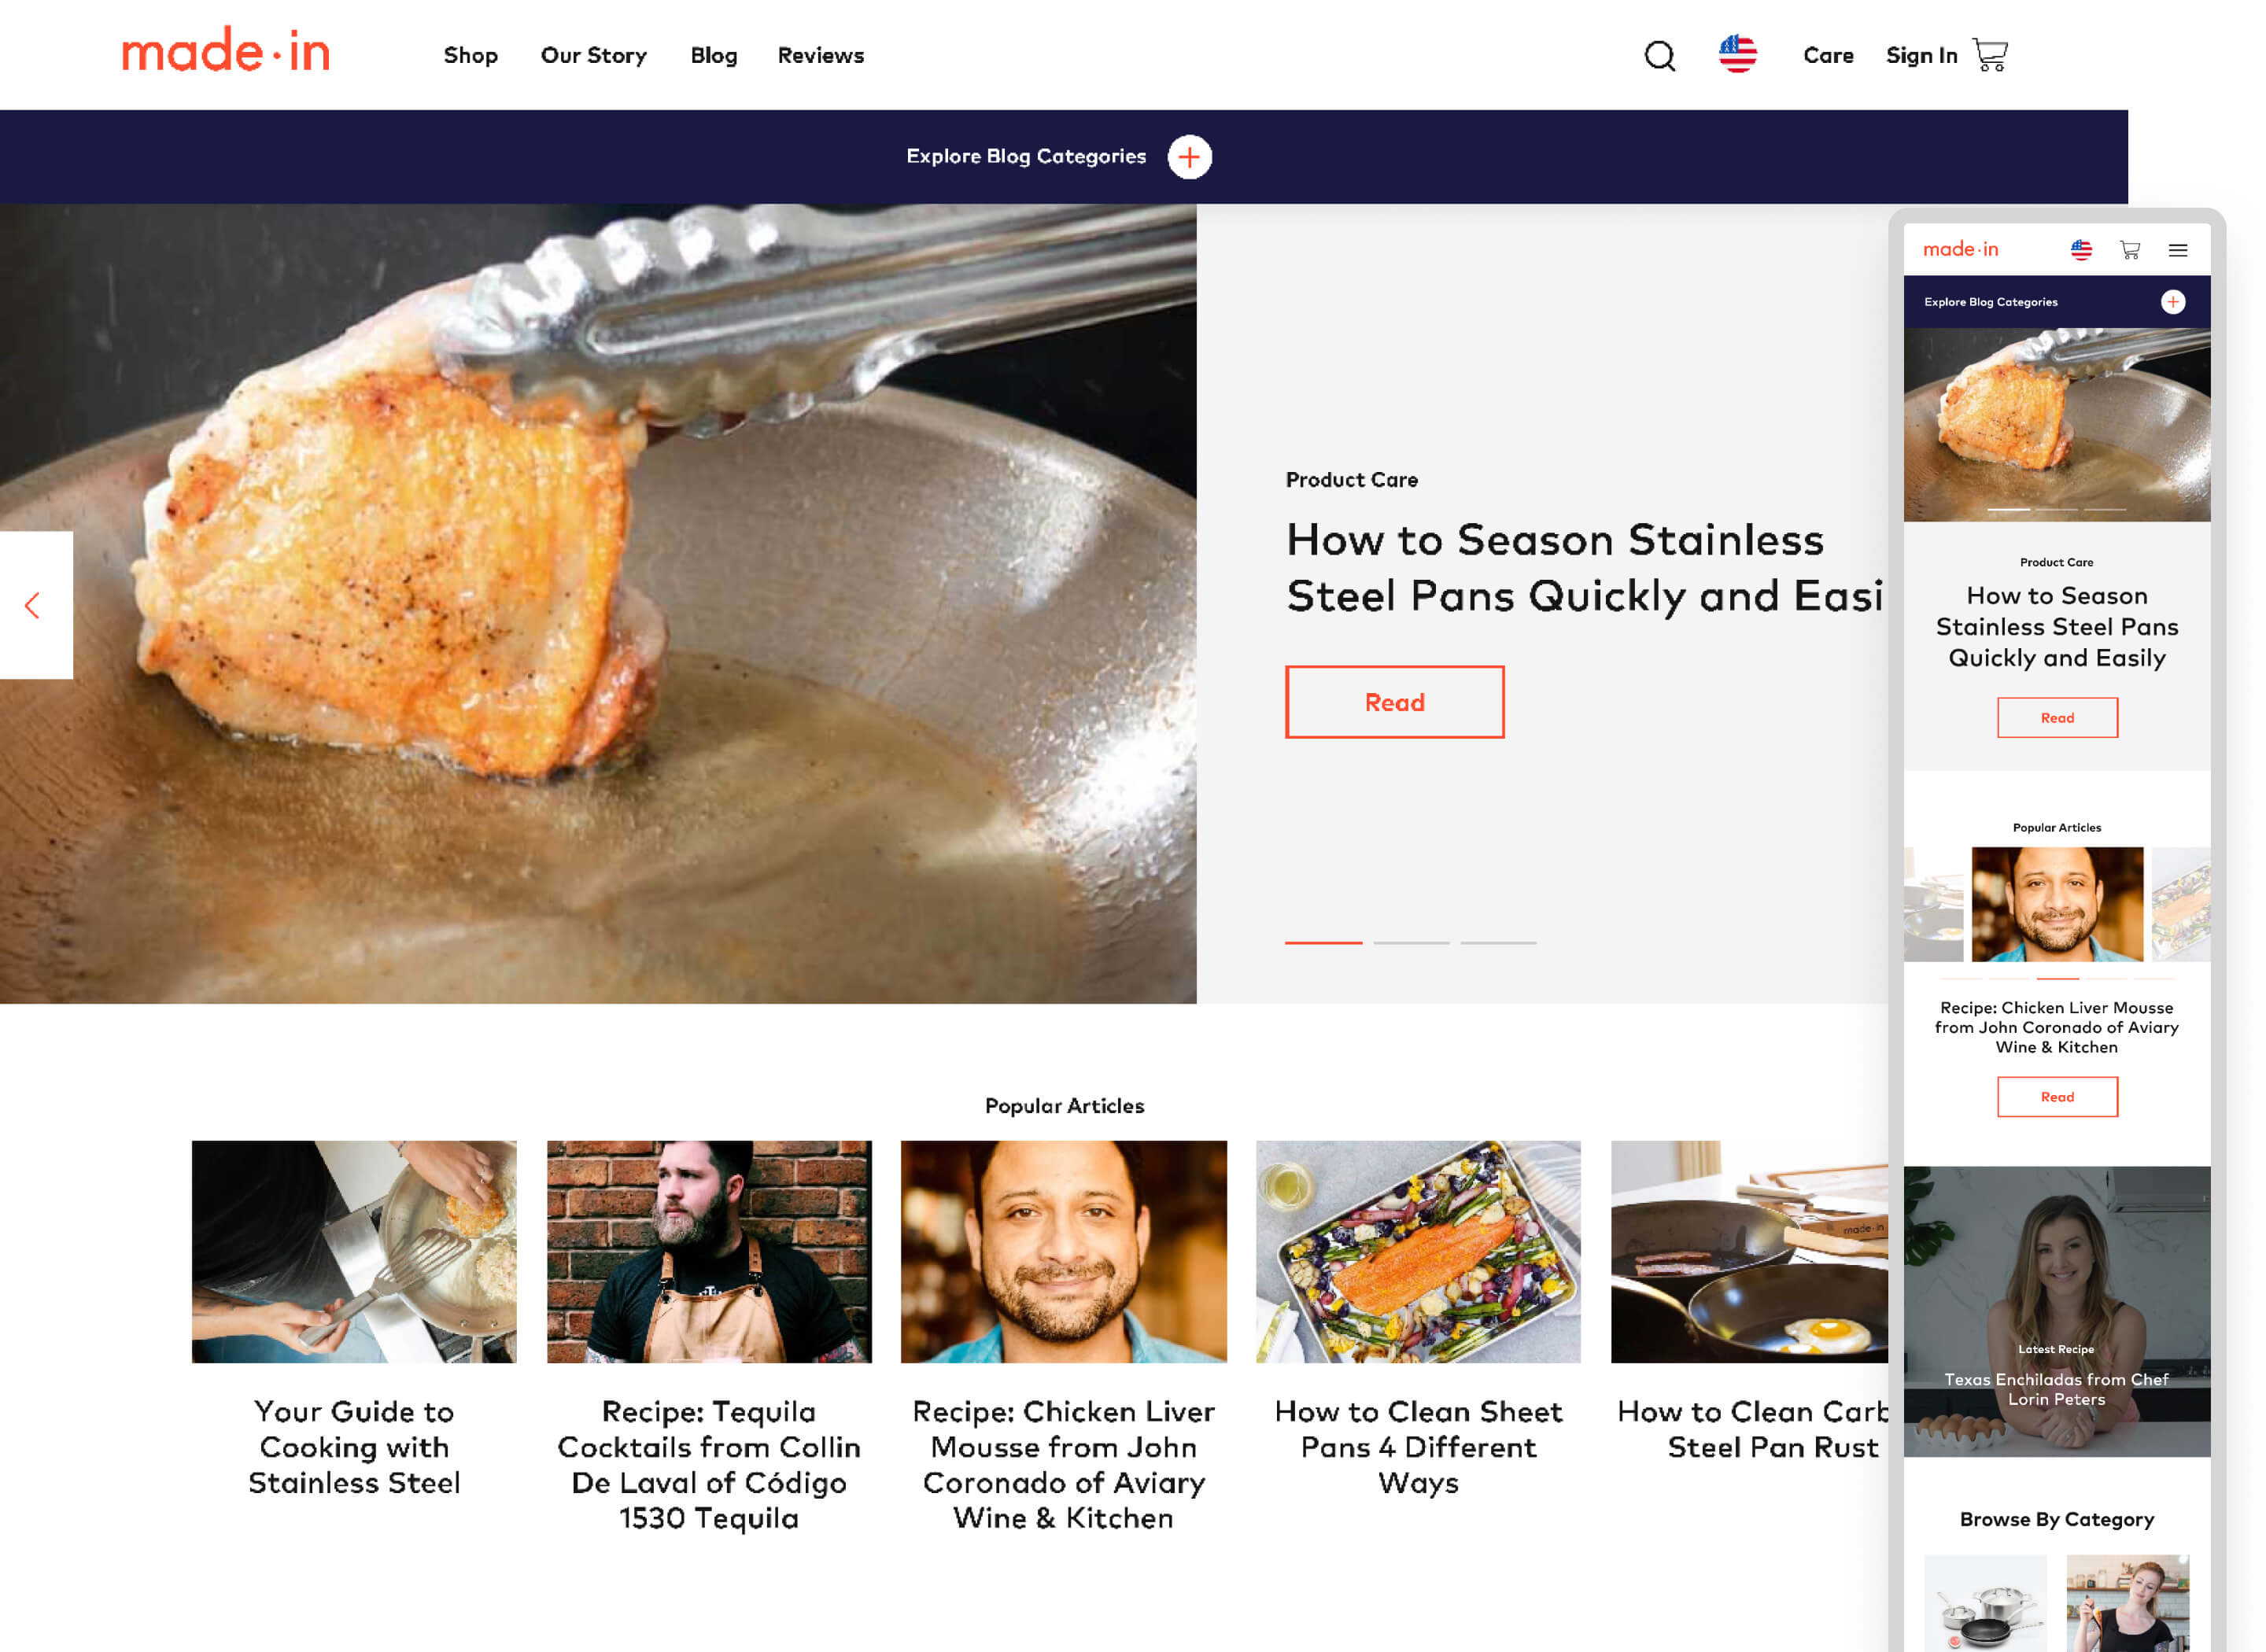This screenshot has width=2266, height=1652.
Task: Click the cart icon in mobile preview
Action: pyautogui.click(x=2129, y=250)
